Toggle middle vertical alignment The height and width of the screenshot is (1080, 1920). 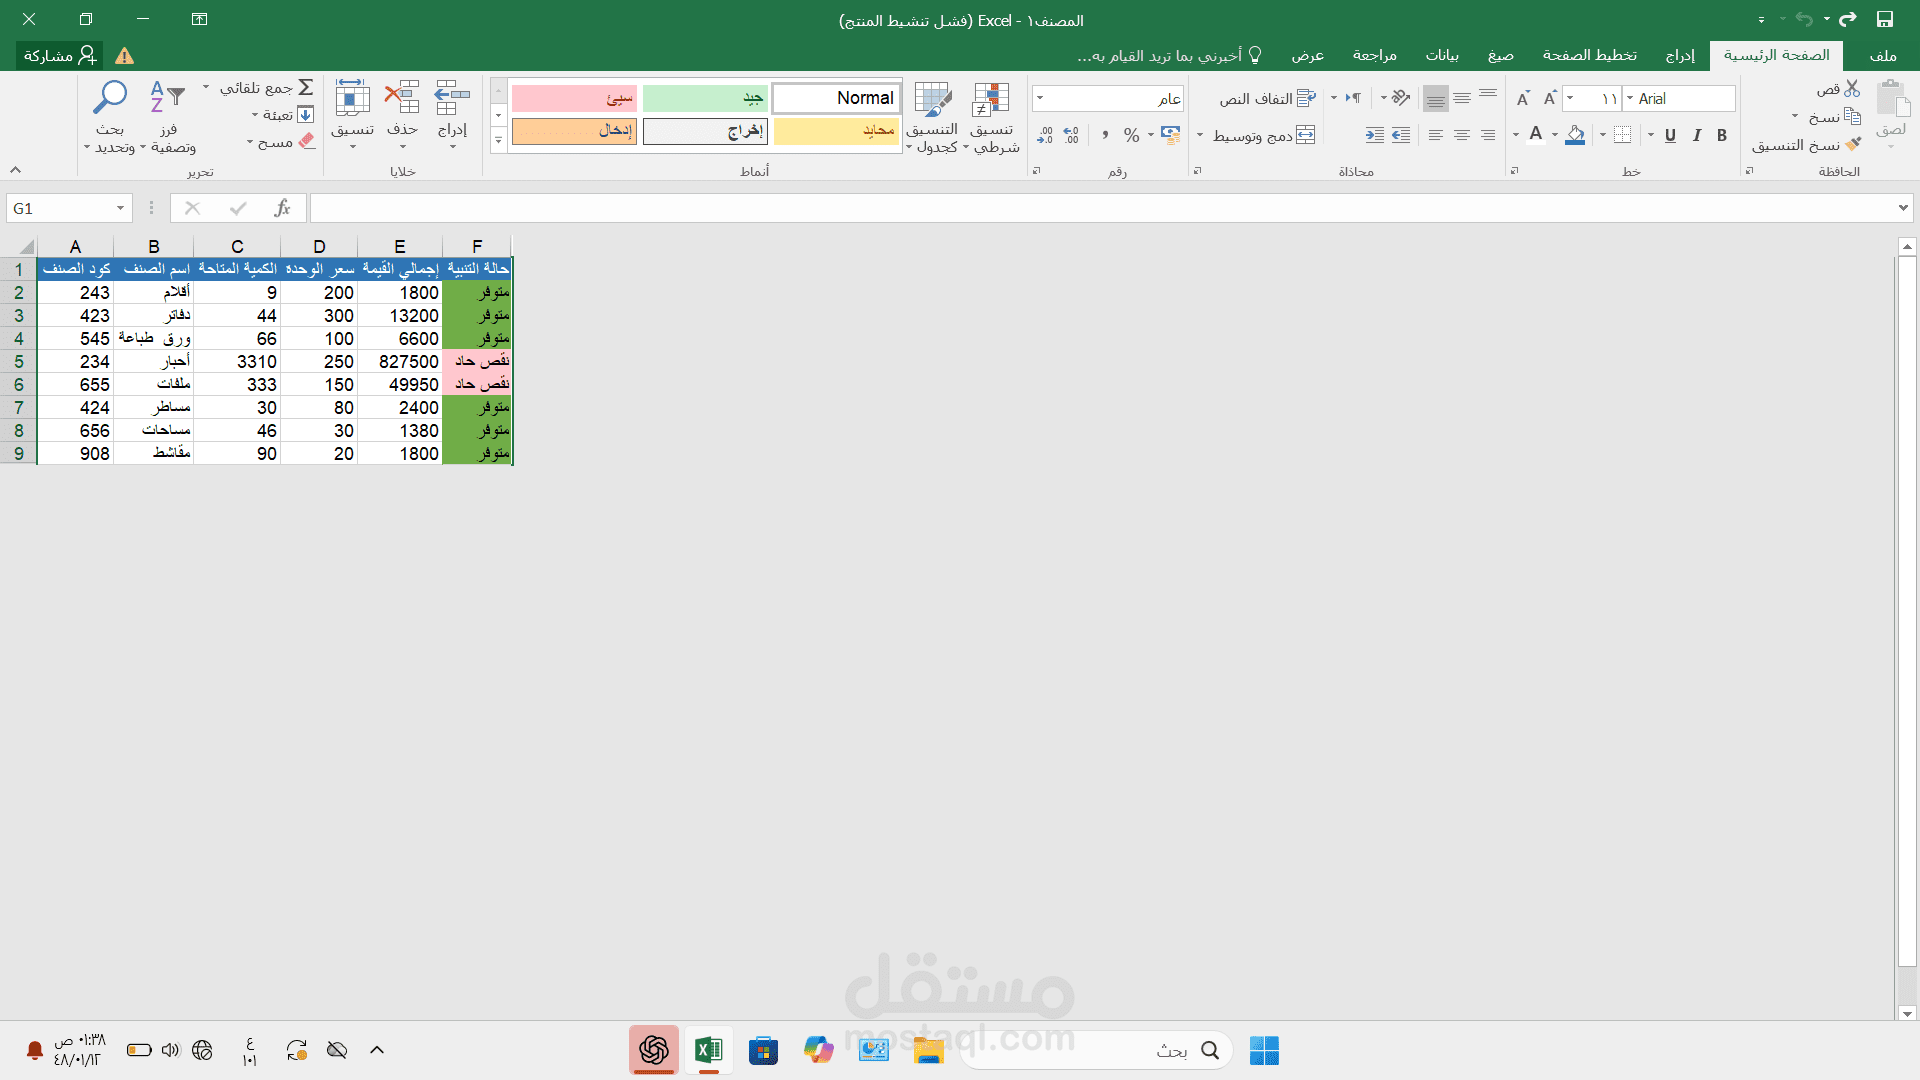click(x=1462, y=98)
